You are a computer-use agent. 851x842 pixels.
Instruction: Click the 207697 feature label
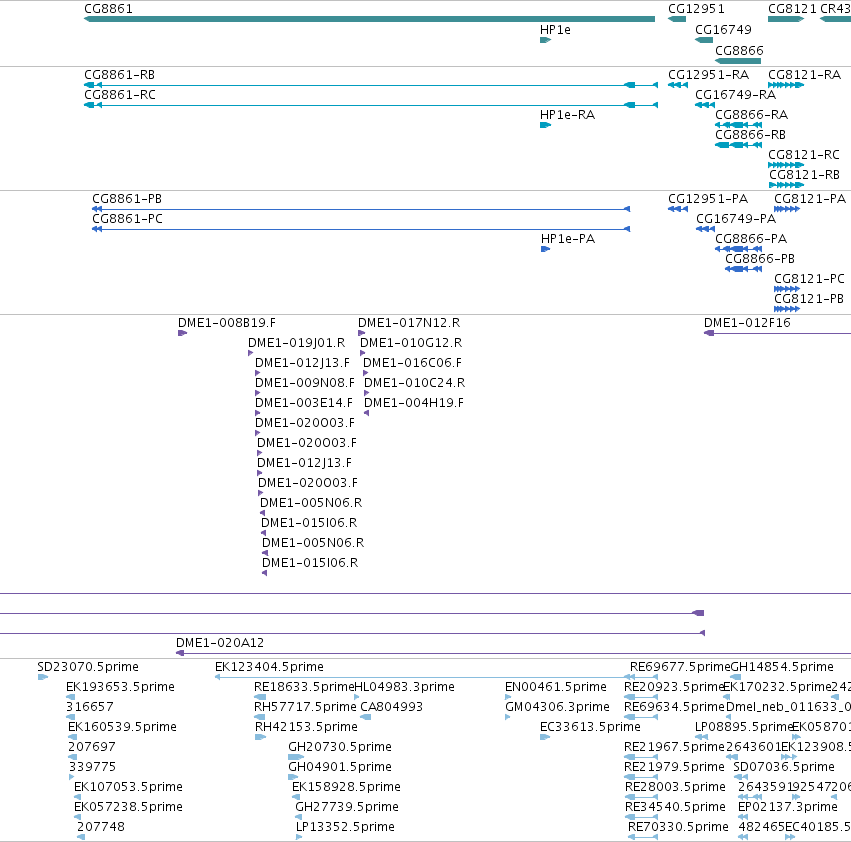(91, 747)
